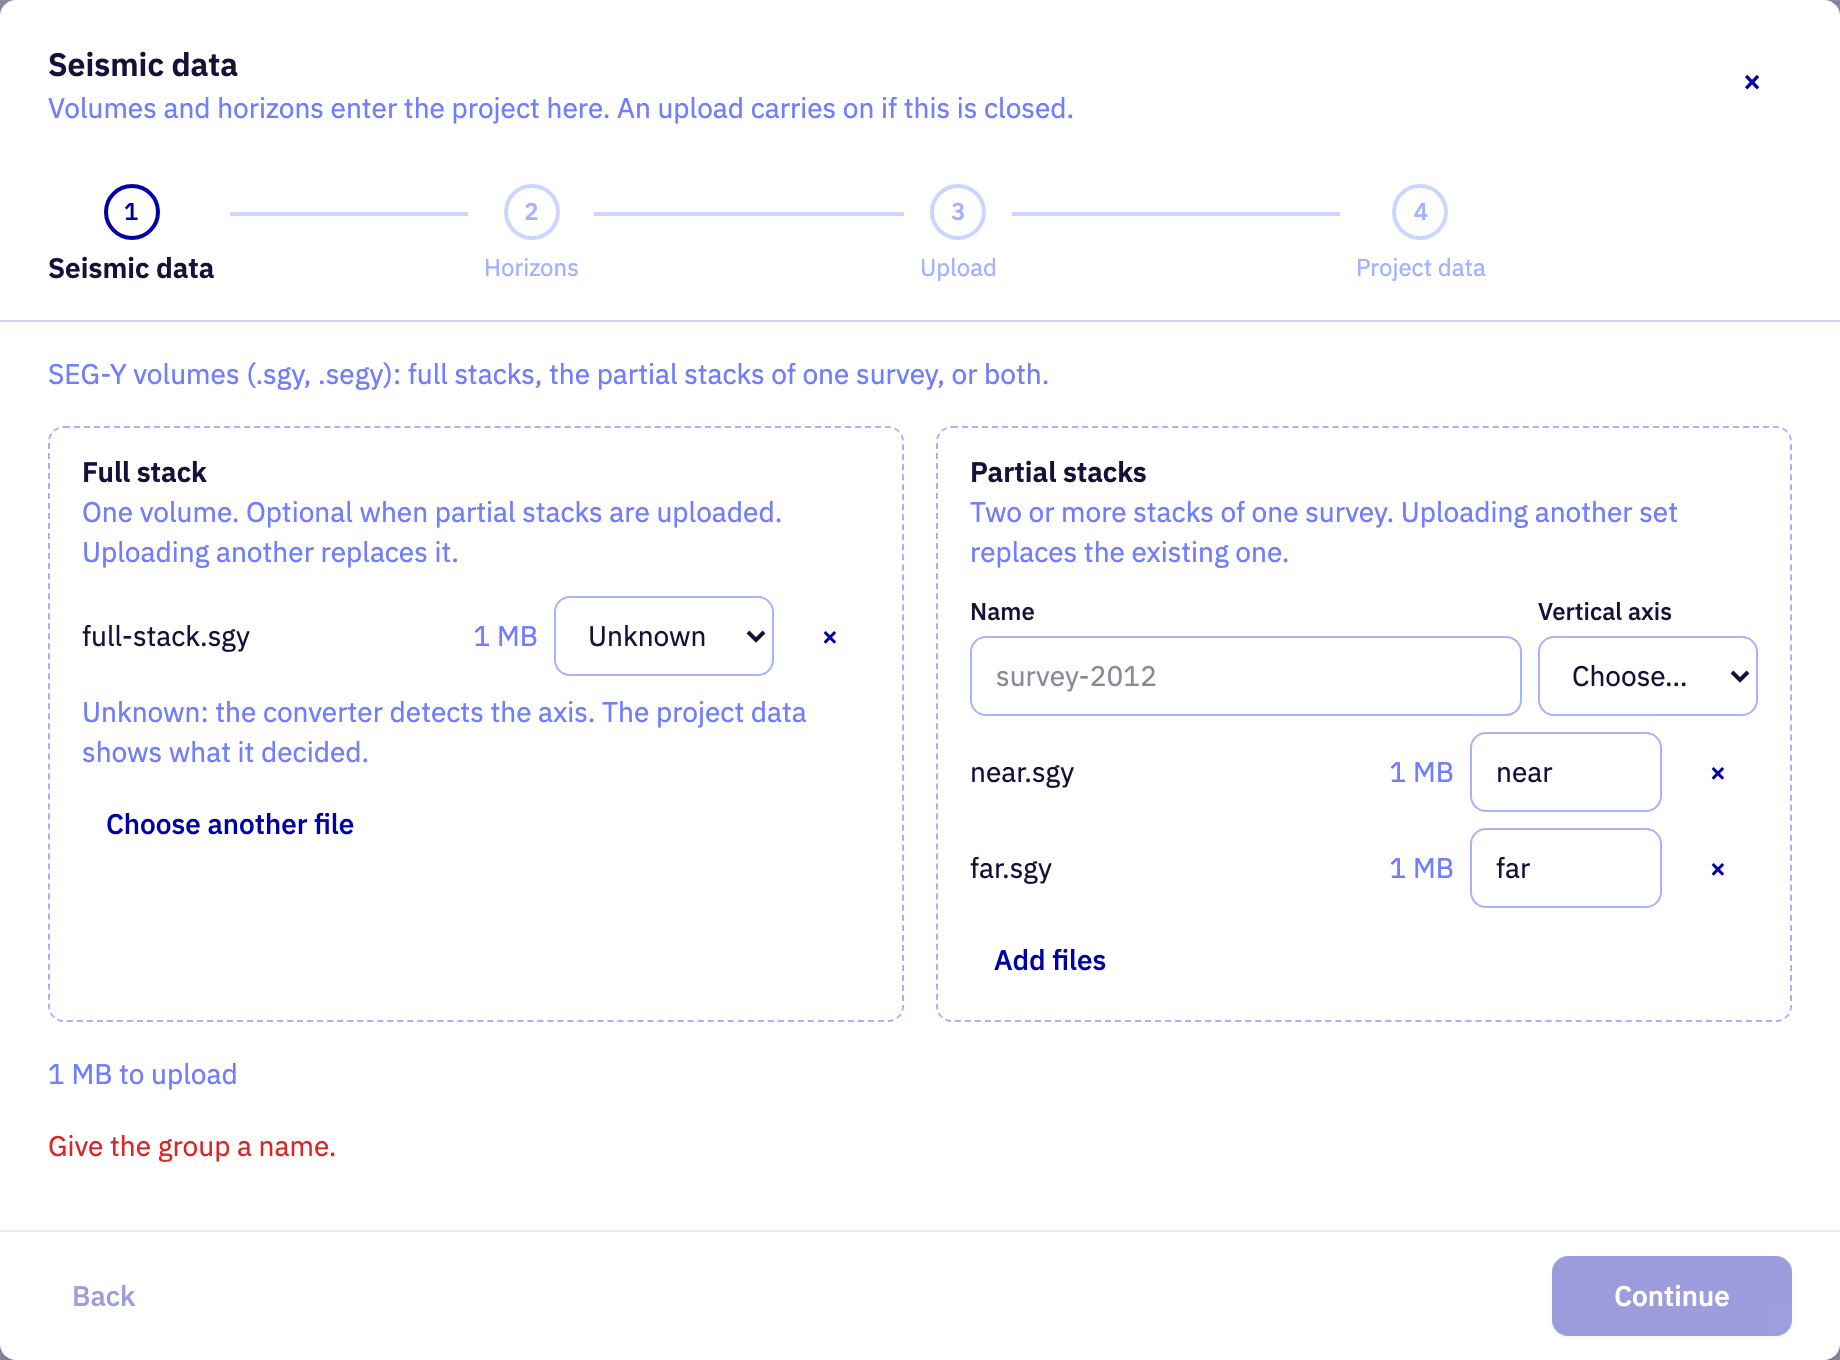Image resolution: width=1840 pixels, height=1360 pixels.
Task: Close the Seismic data dialog
Action: point(1751,82)
